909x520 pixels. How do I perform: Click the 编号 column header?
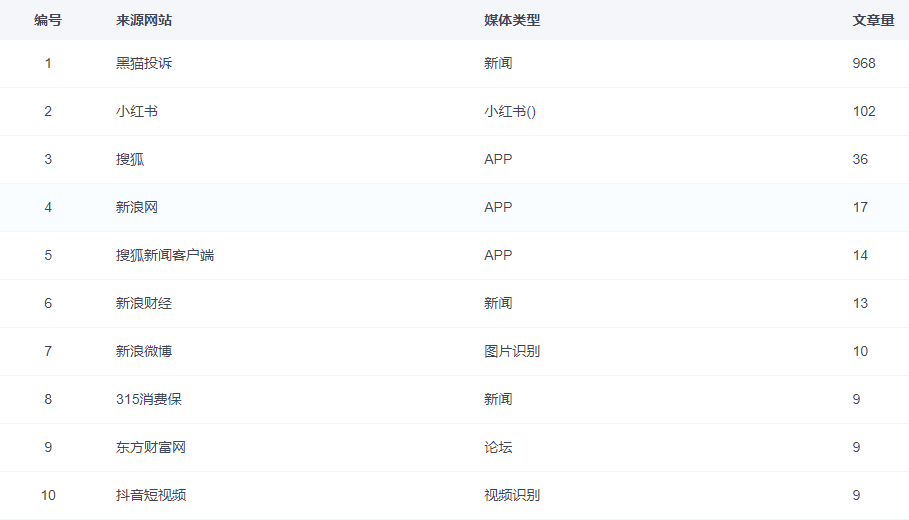(x=47, y=20)
